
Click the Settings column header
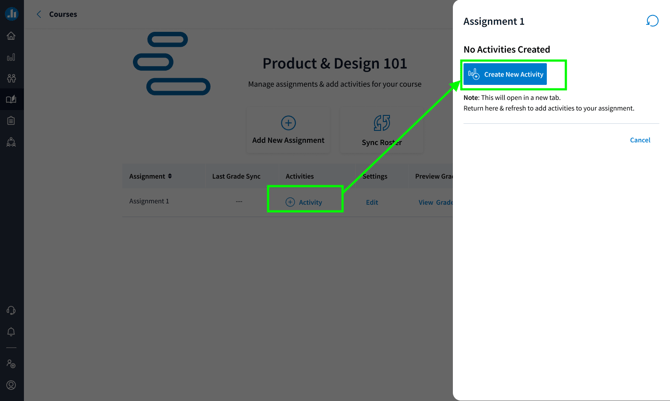[375, 176]
